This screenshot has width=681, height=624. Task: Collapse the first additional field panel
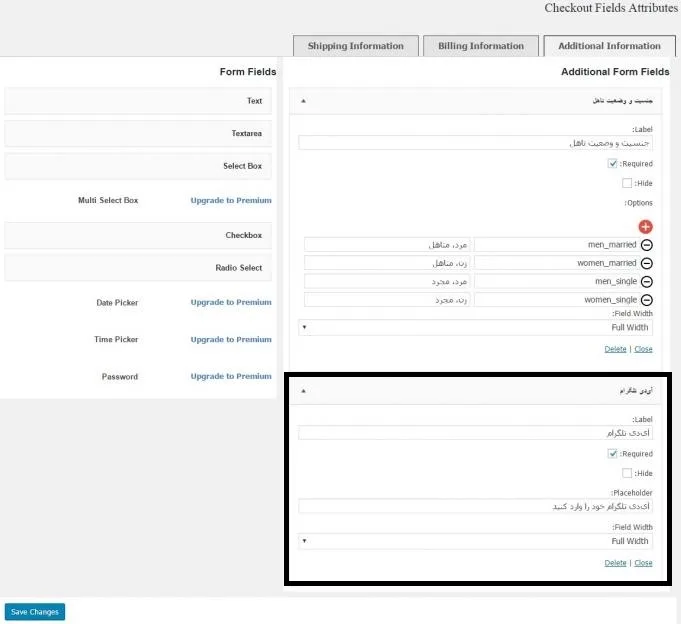304,101
